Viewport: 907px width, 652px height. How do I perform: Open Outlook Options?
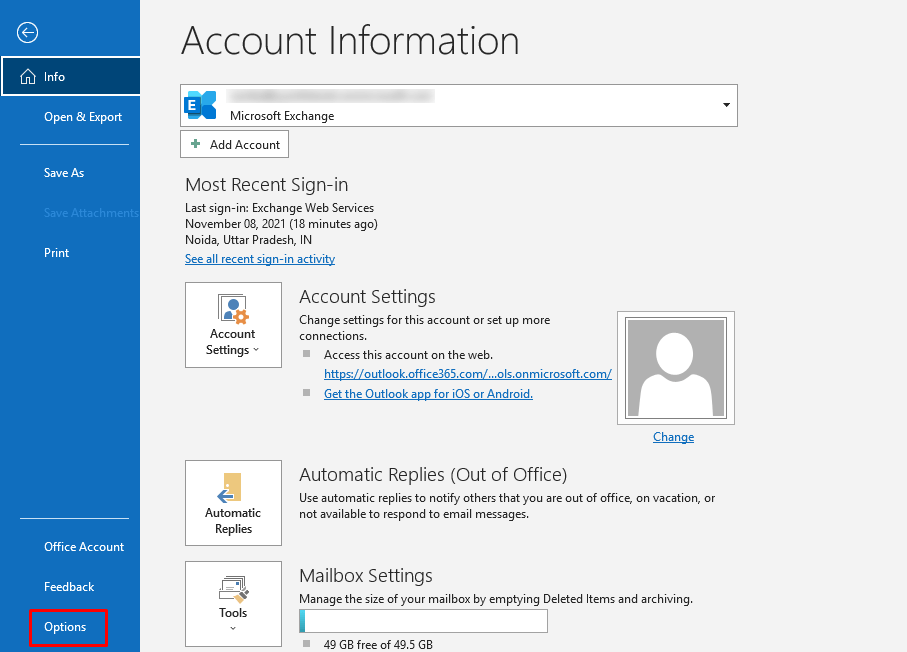(x=65, y=627)
